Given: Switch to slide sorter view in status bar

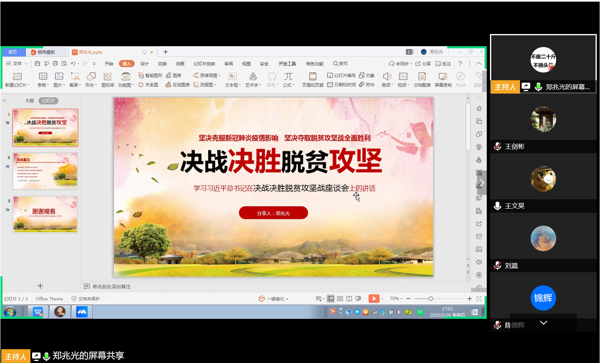Looking at the screenshot, I should coord(340,298).
